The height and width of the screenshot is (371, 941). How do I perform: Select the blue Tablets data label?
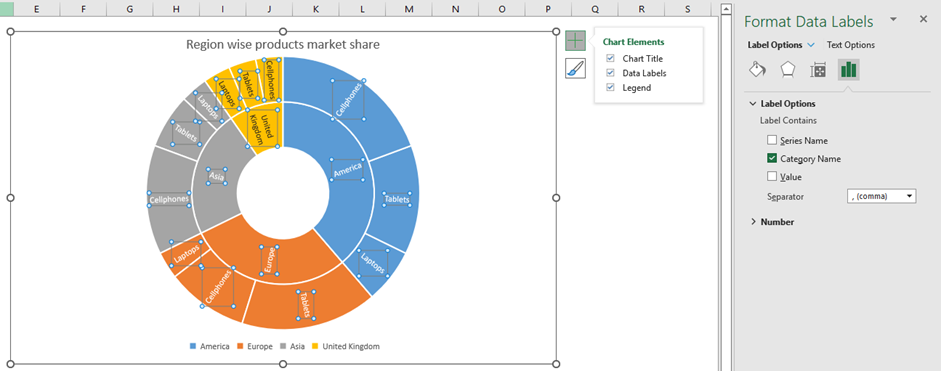coord(397,199)
